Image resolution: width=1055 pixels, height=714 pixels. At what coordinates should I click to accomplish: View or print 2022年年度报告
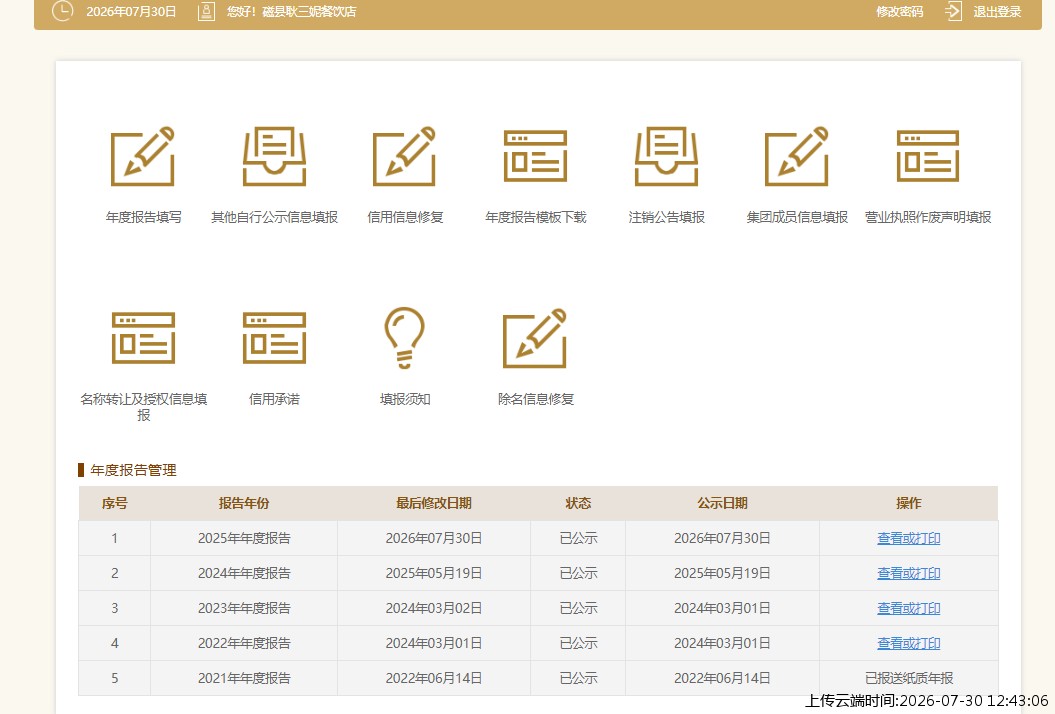(908, 643)
